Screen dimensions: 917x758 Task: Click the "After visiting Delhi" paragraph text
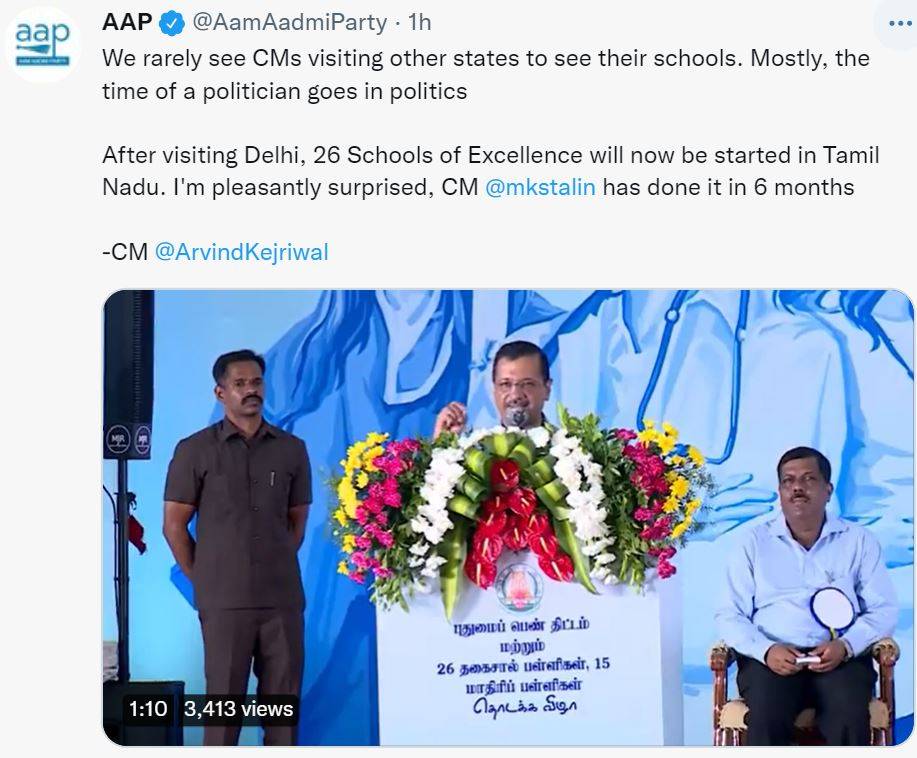490,155
